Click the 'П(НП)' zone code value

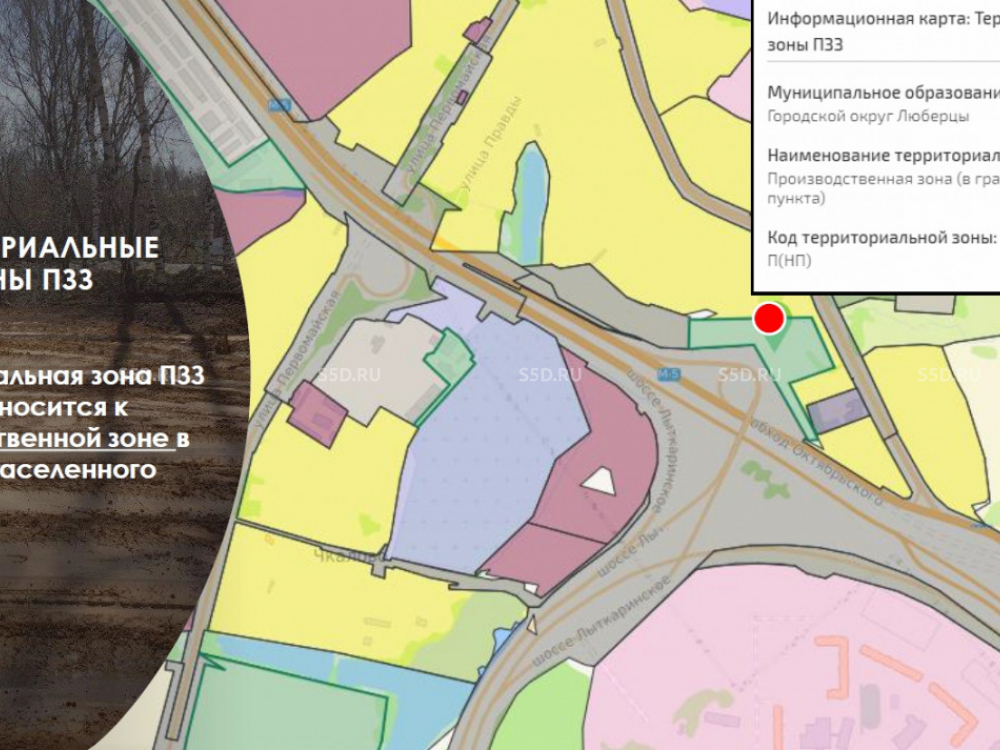pos(789,261)
